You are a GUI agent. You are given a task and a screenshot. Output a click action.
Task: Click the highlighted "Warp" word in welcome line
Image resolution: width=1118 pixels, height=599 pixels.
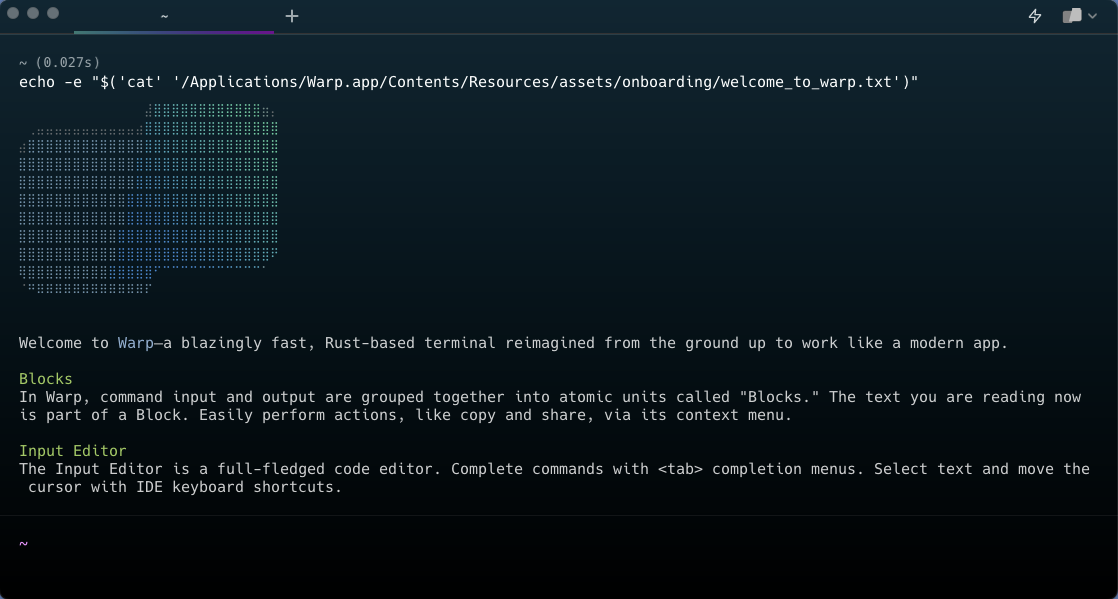136,343
